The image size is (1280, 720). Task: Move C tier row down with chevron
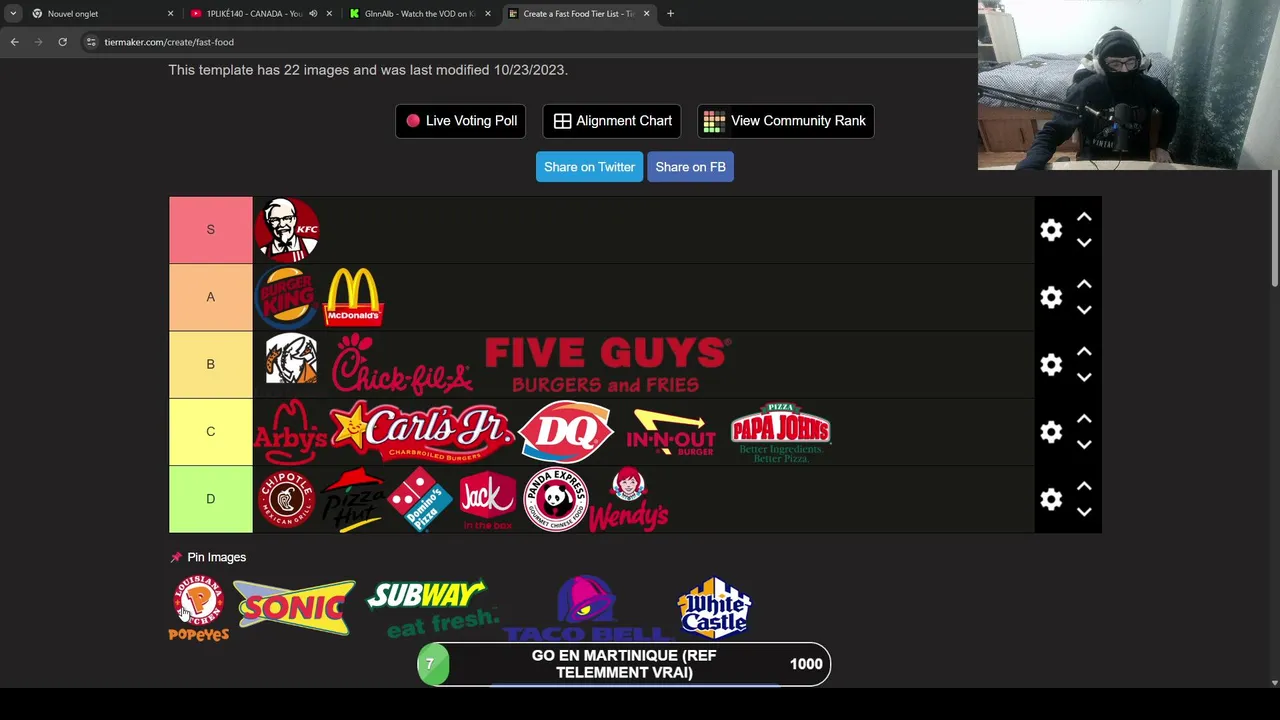click(1084, 445)
